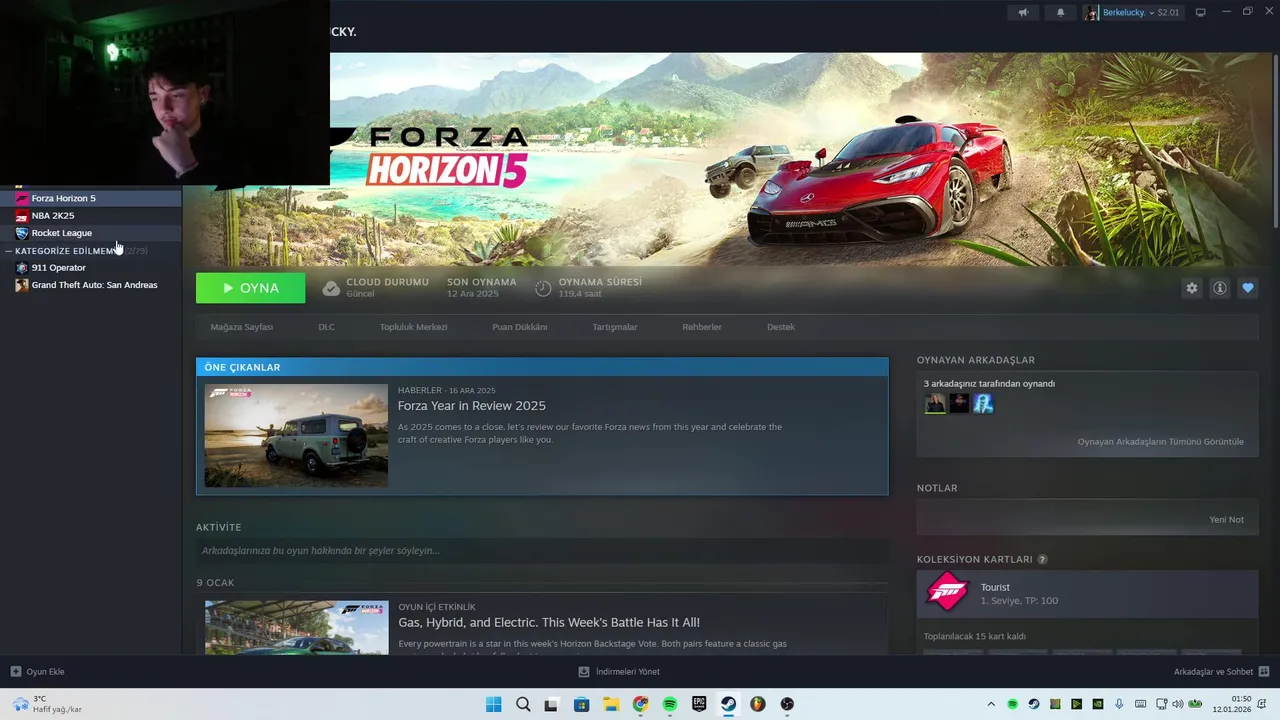The image size is (1280, 720).
Task: Expand the system tray hidden icons chevron
Action: point(991,704)
